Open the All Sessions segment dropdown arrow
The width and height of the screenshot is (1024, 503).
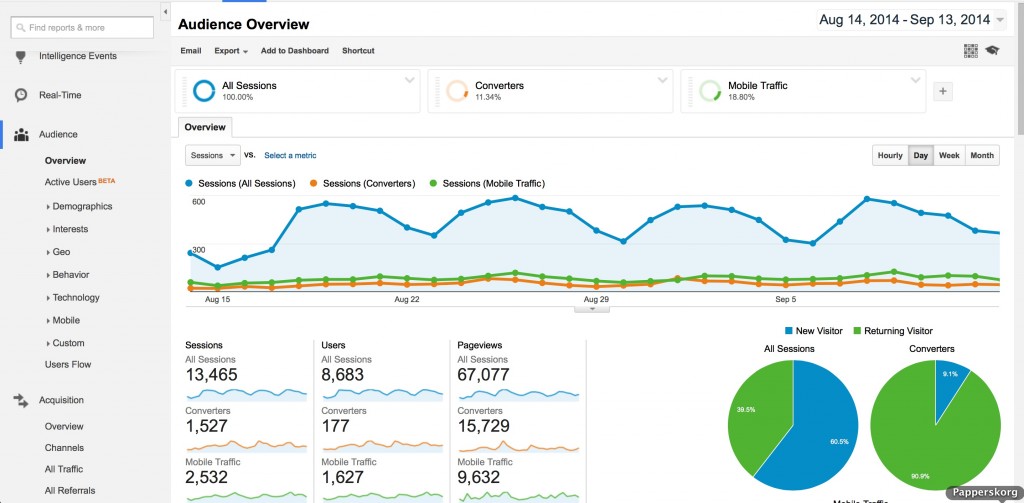pos(409,80)
